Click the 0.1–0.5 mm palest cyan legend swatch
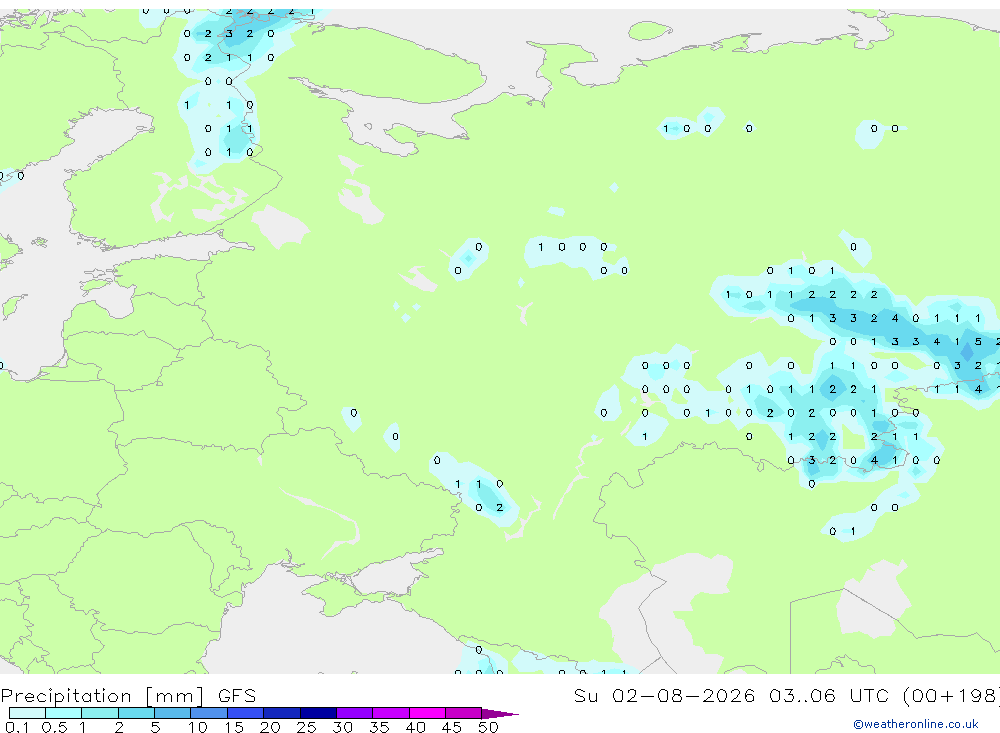 (27, 713)
